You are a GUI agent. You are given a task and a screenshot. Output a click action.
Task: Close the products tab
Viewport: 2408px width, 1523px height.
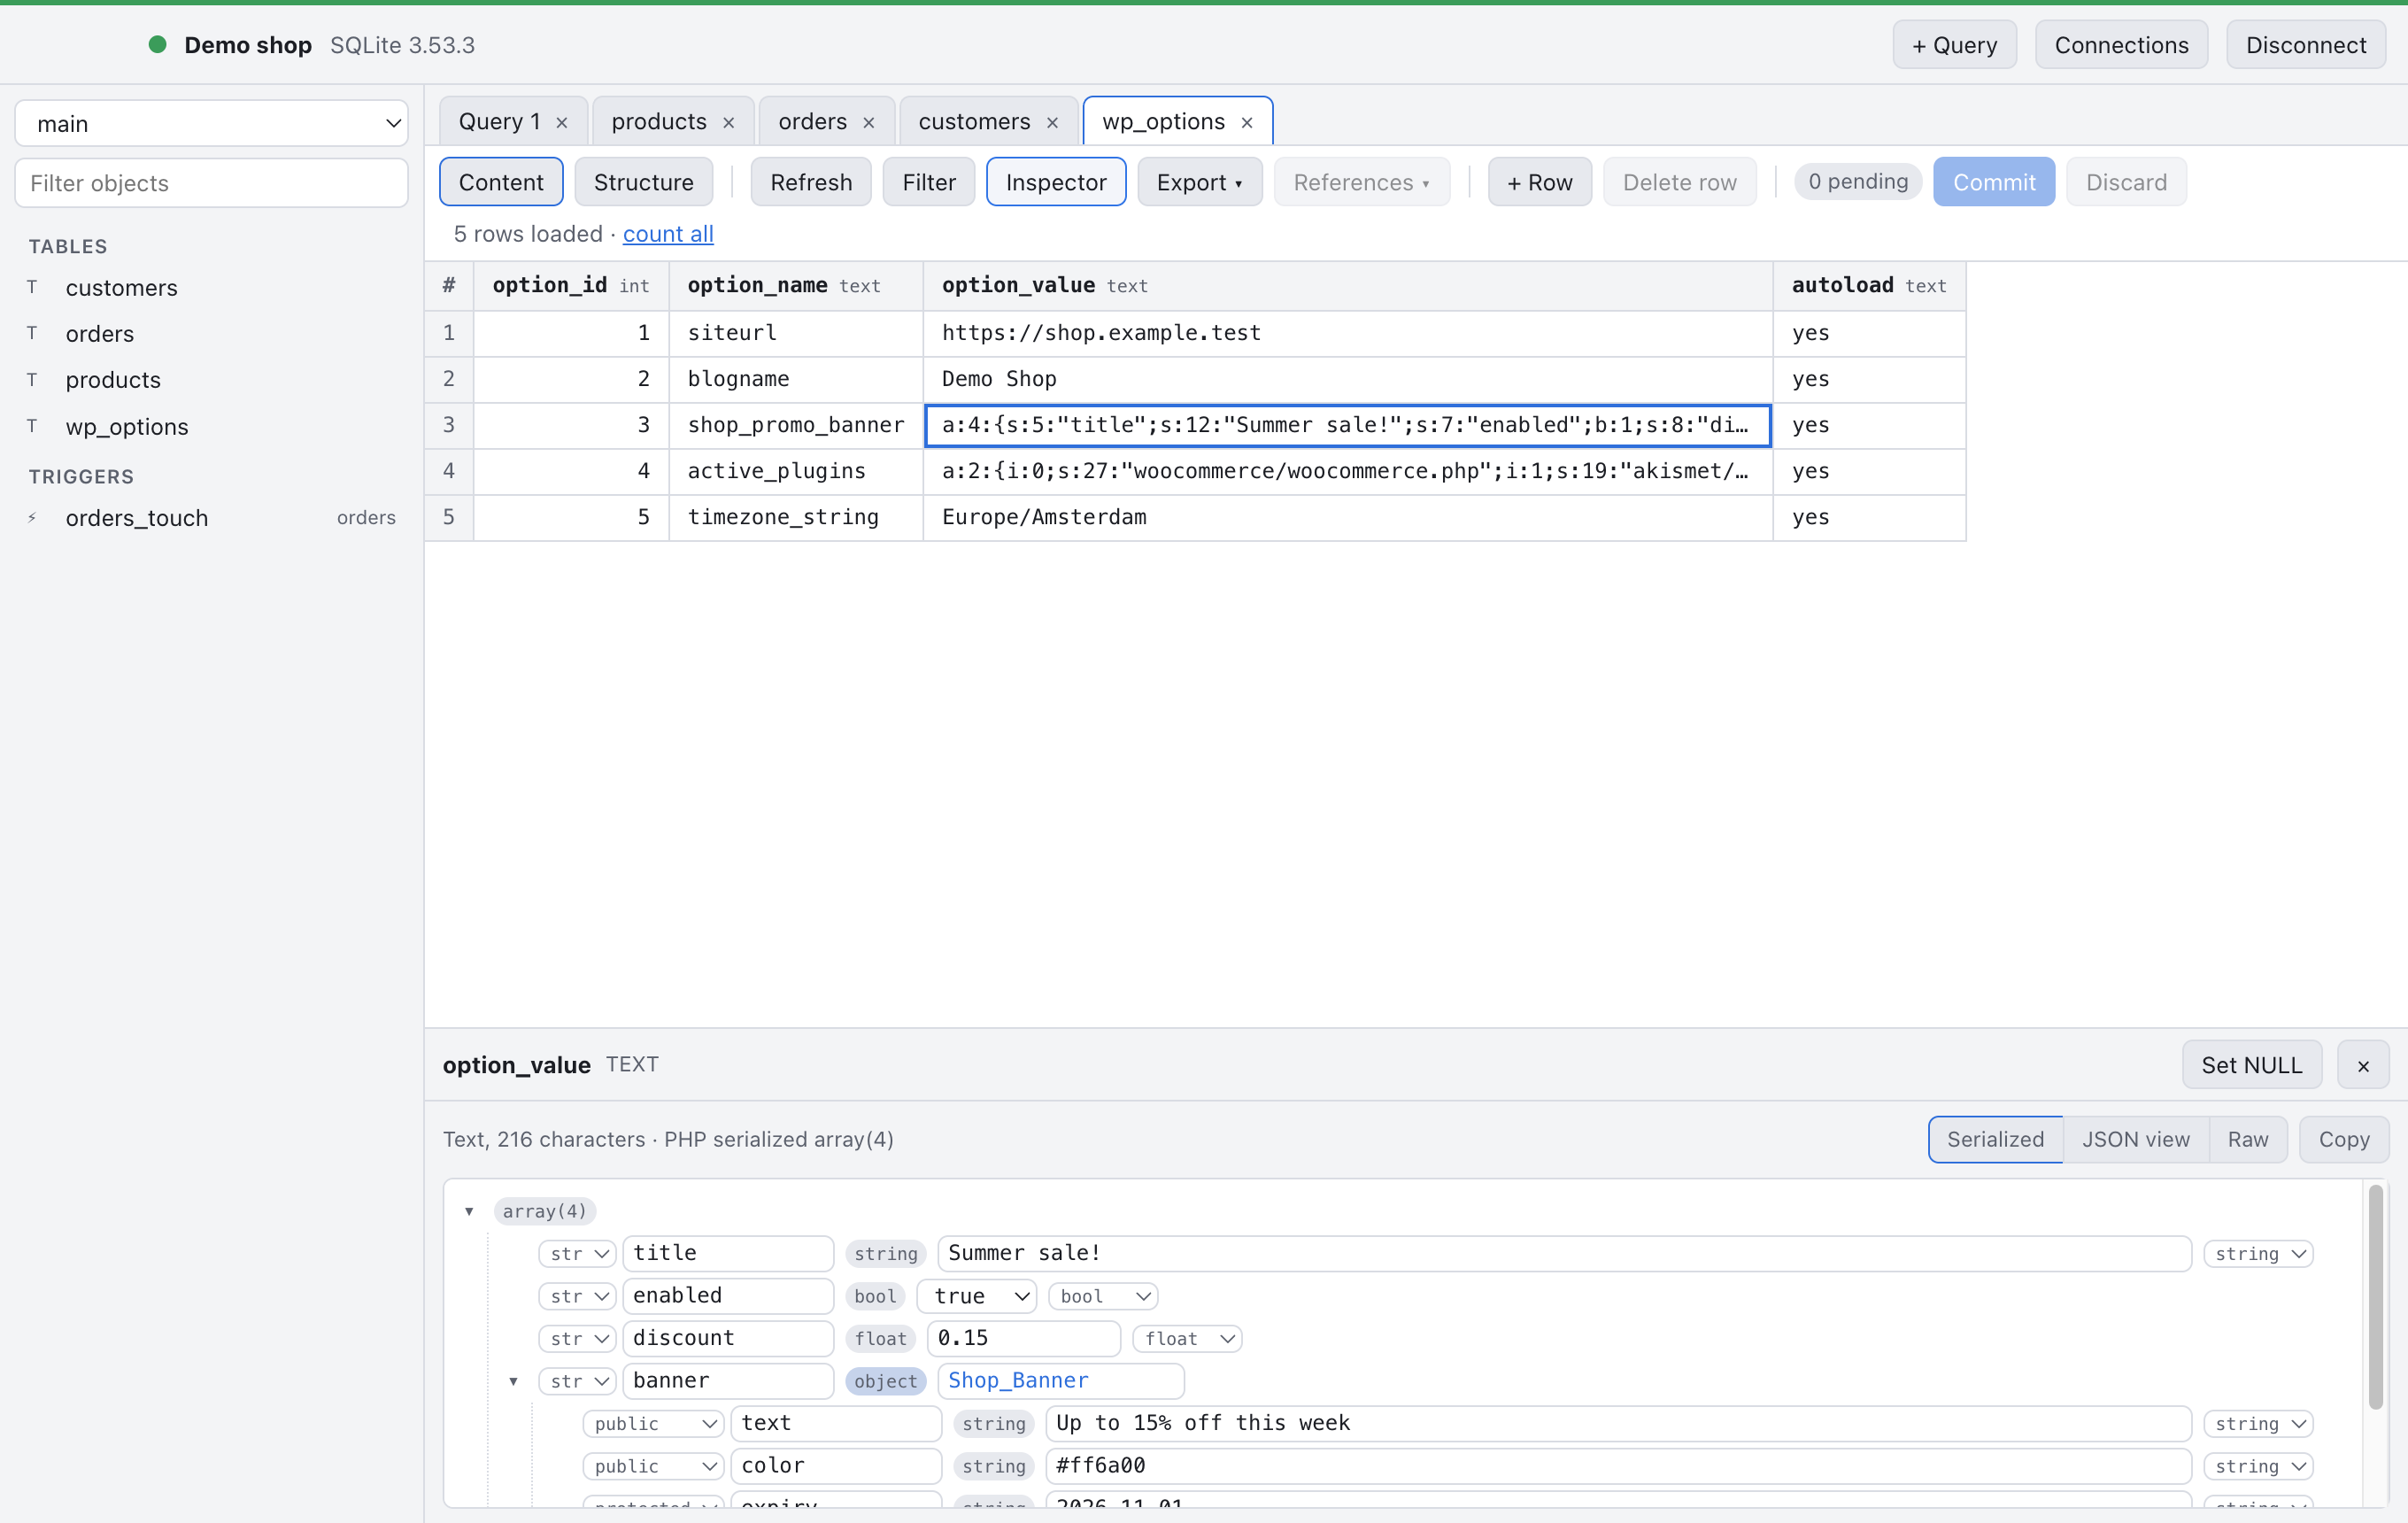coord(729,122)
